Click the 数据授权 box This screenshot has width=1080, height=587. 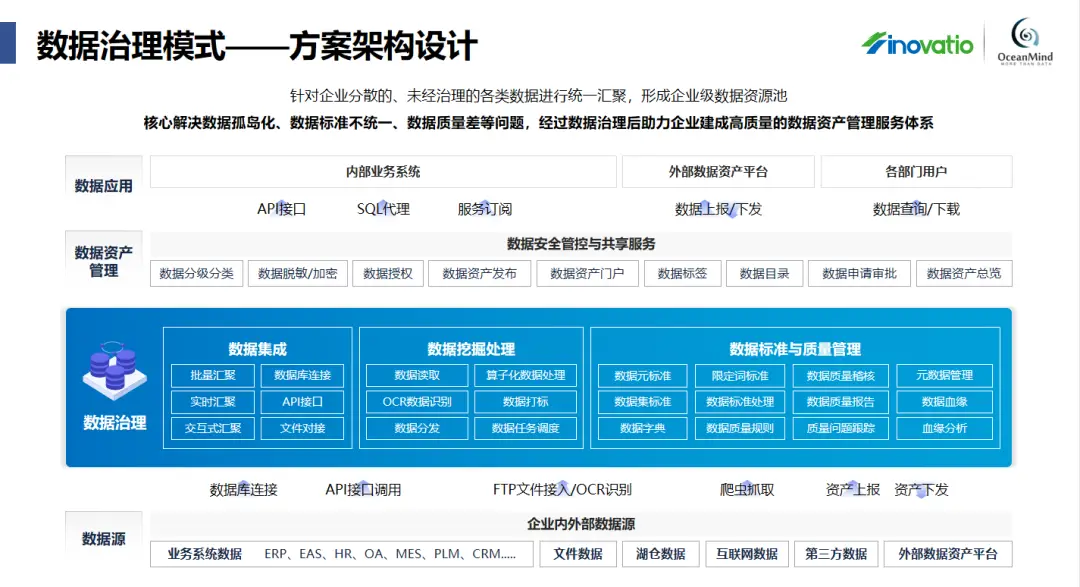pyautogui.click(x=388, y=274)
